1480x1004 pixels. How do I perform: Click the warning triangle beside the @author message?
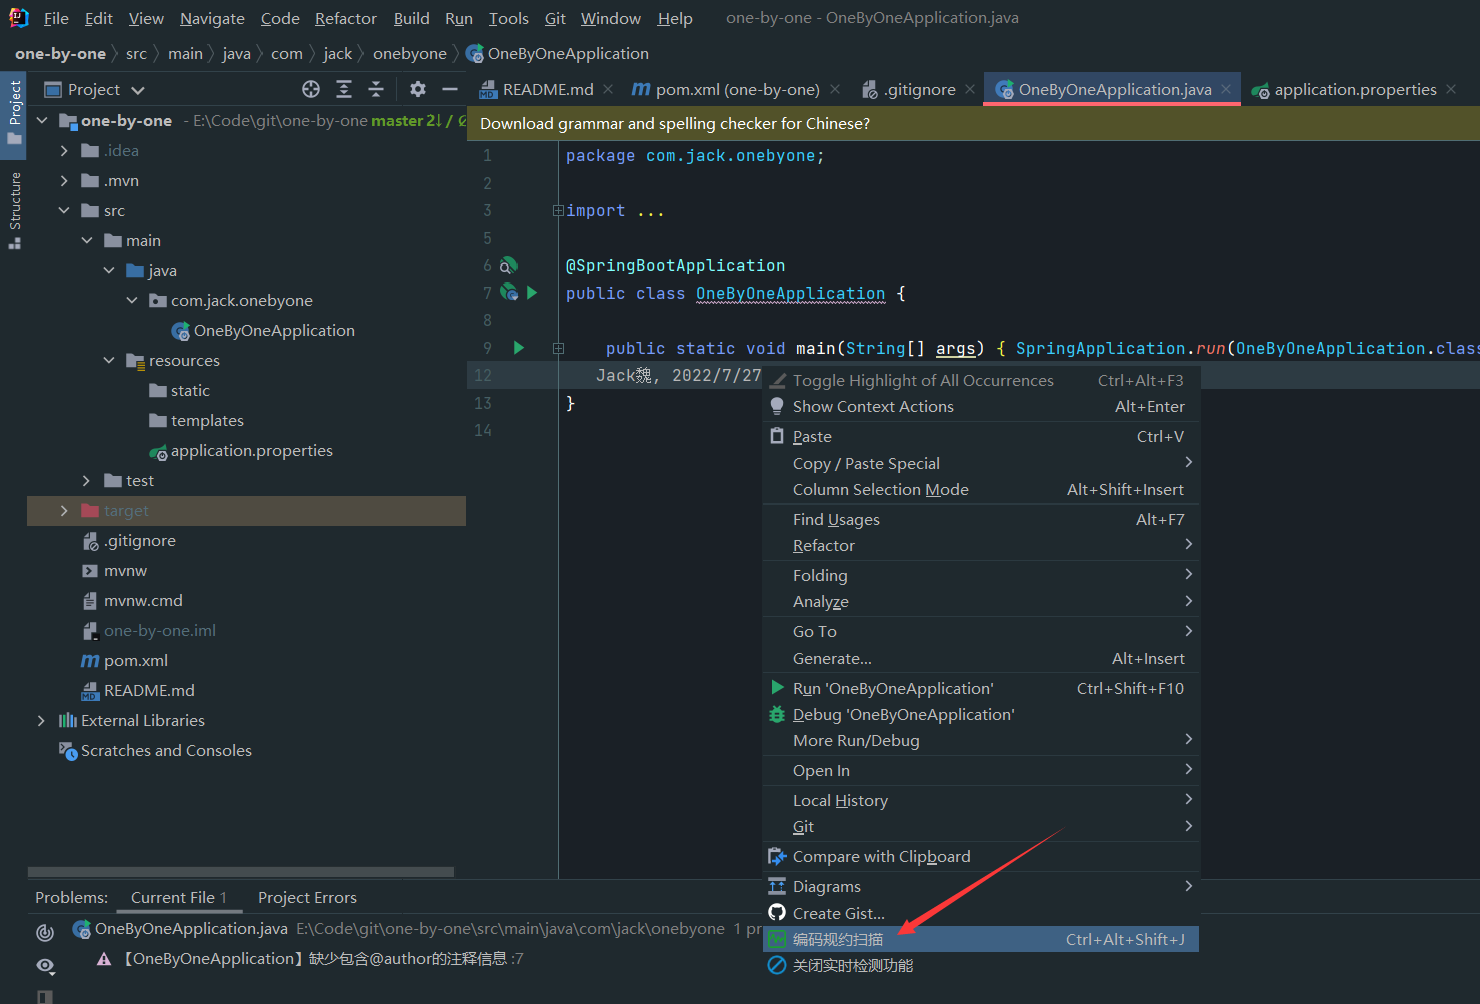[104, 958]
